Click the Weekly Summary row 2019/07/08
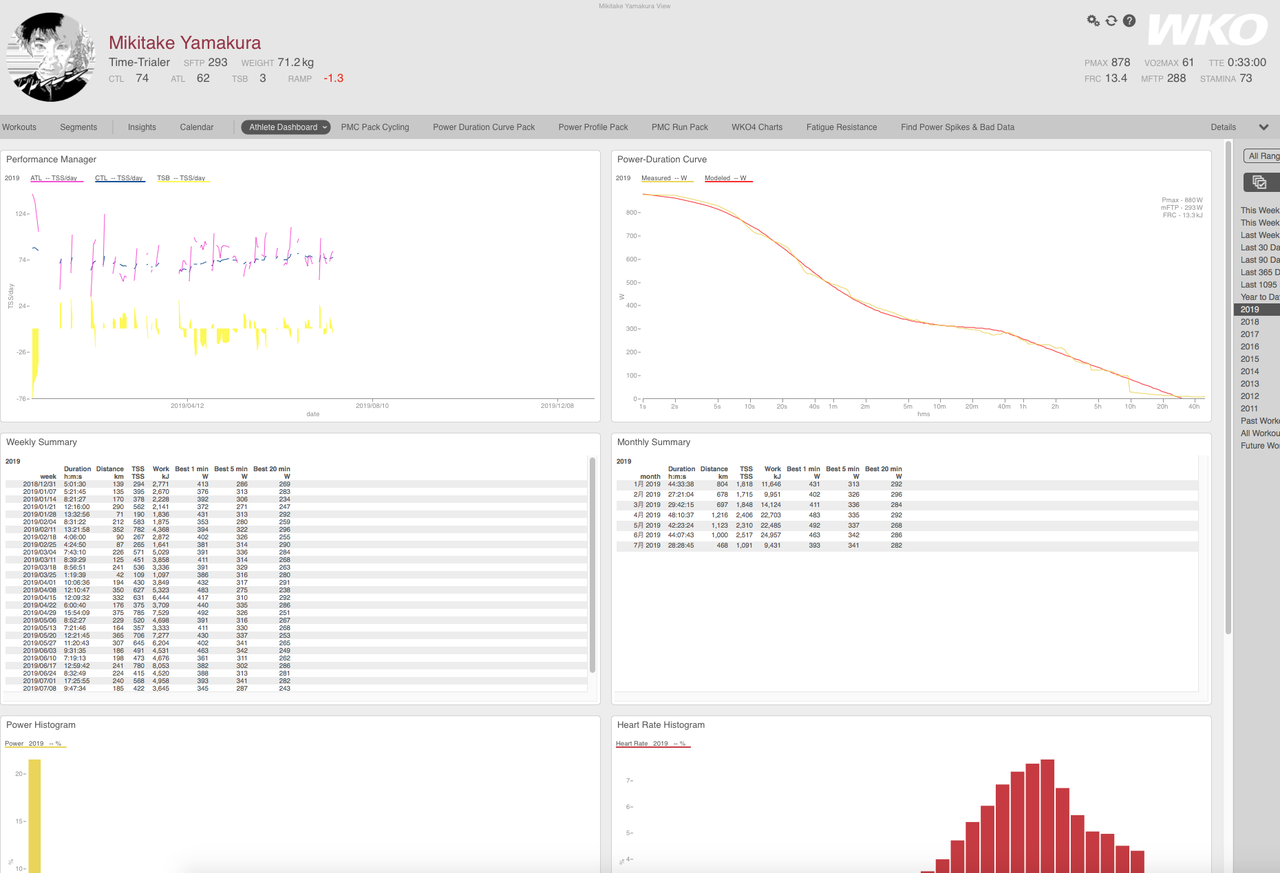1280x873 pixels. click(297, 688)
